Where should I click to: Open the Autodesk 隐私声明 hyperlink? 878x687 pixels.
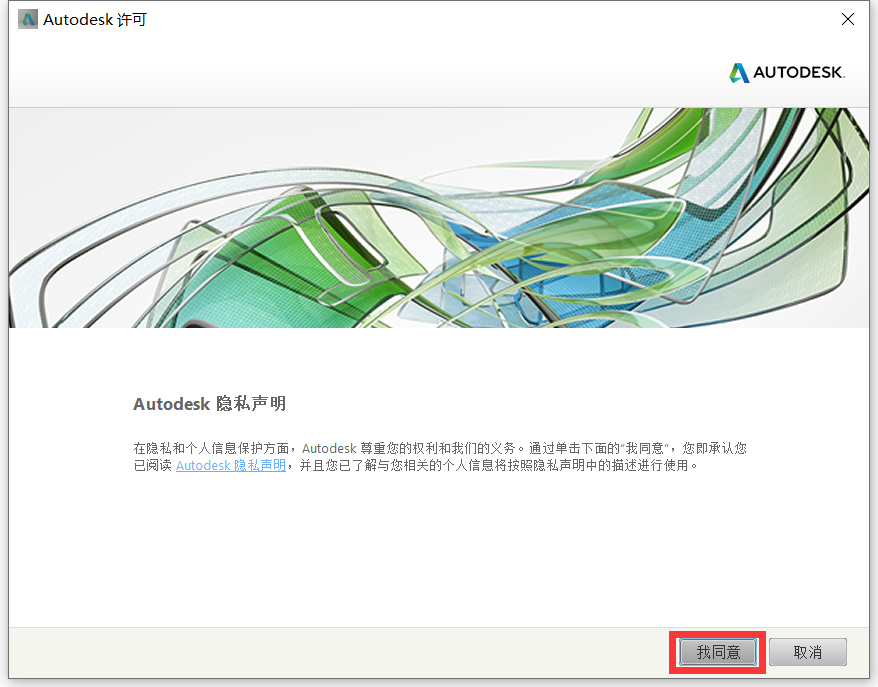pyautogui.click(x=231, y=465)
